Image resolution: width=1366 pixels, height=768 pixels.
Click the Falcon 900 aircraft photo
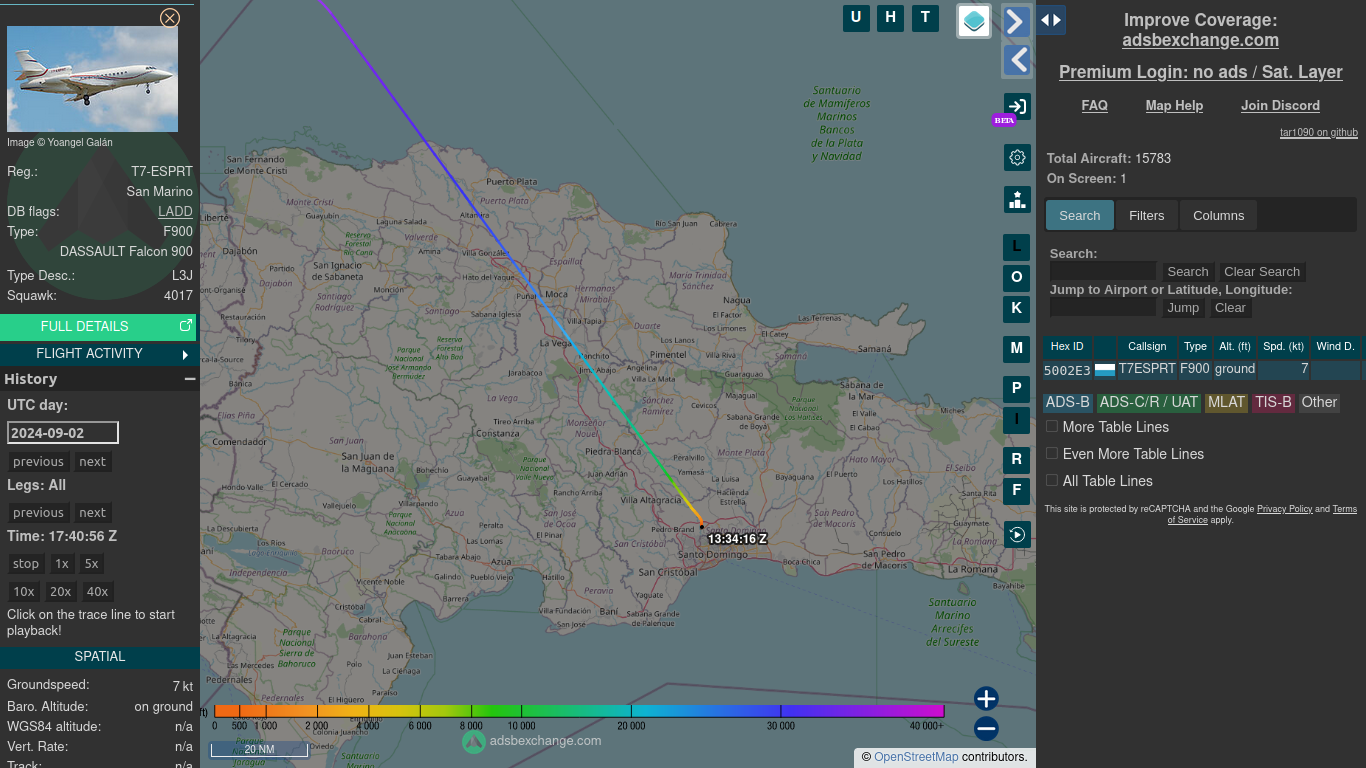tap(92, 79)
